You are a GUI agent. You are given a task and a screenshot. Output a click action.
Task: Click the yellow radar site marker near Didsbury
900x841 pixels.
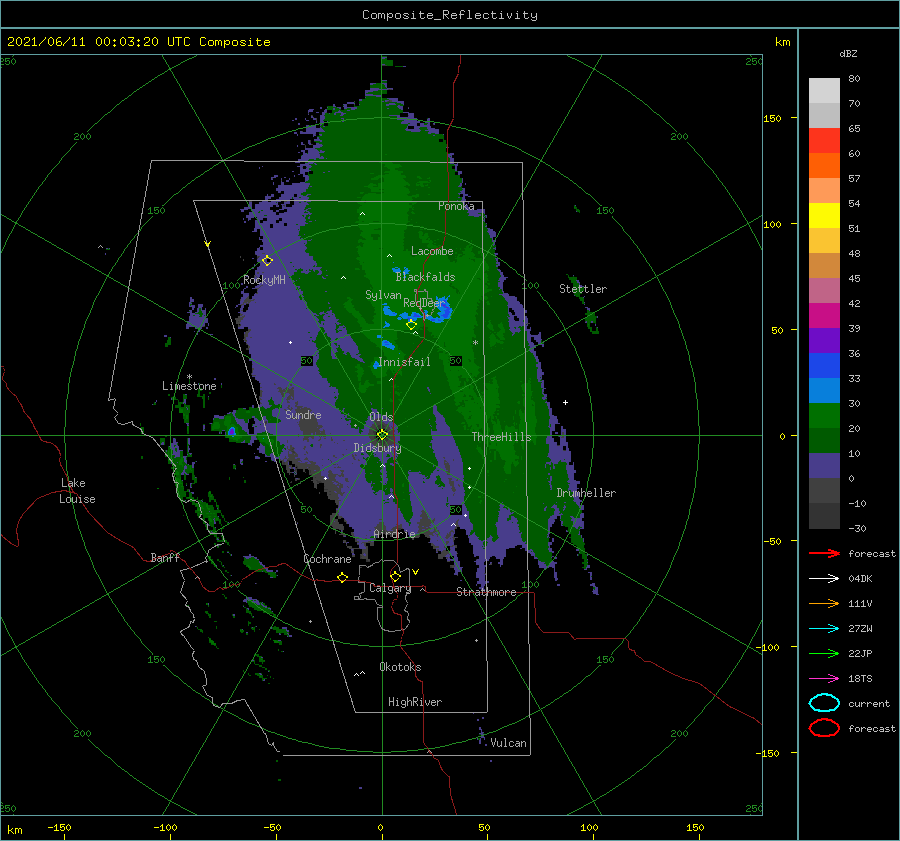coord(382,435)
